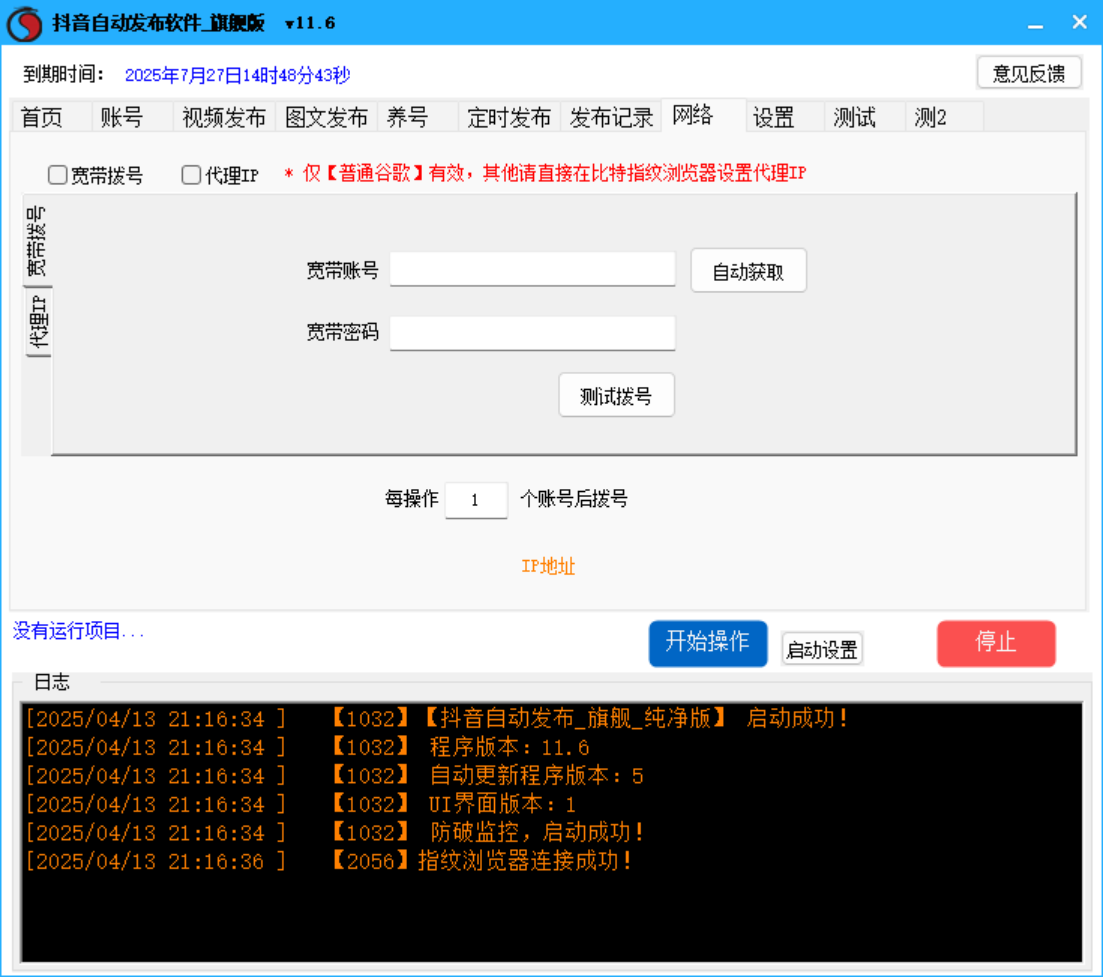
Task: Enable the 宽带拨号 checkbox
Action: click(58, 174)
